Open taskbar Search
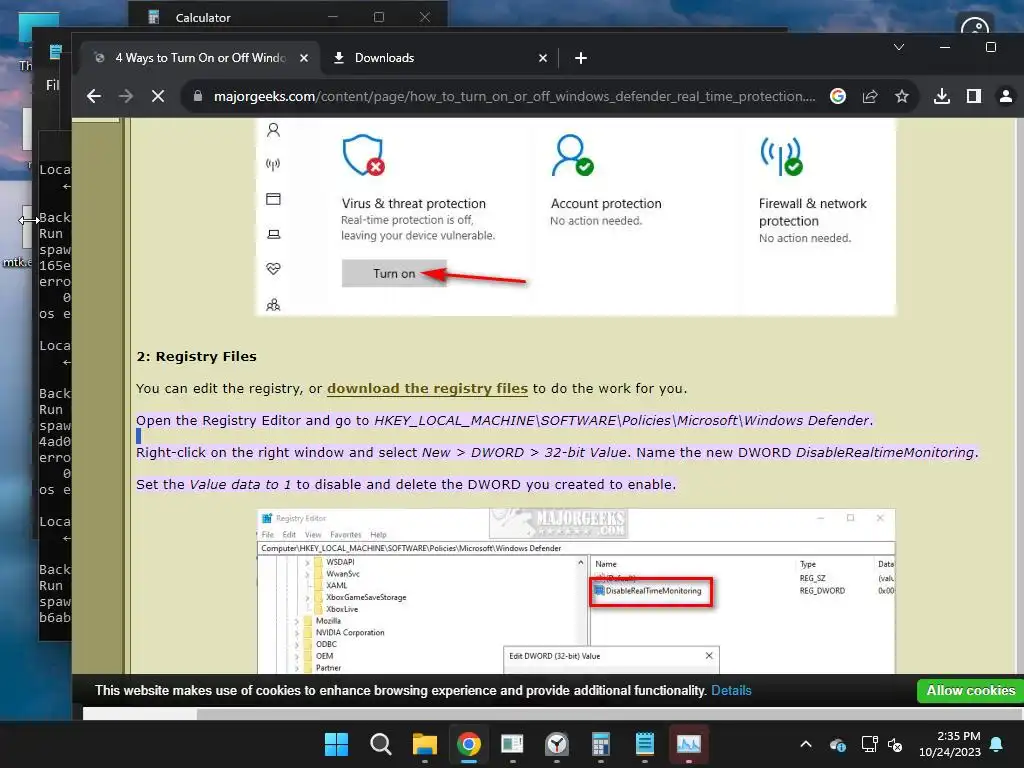This screenshot has width=1024, height=768. 381,744
